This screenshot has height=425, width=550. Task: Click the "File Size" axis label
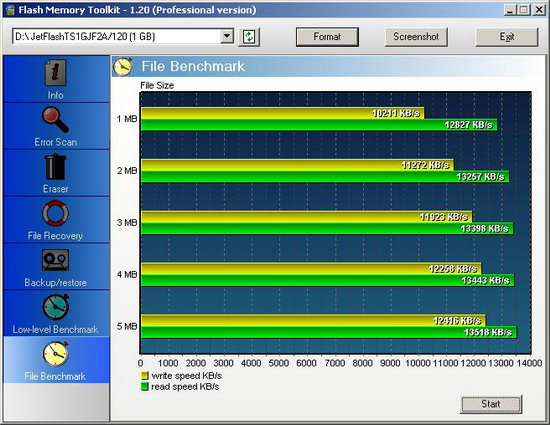click(x=157, y=86)
